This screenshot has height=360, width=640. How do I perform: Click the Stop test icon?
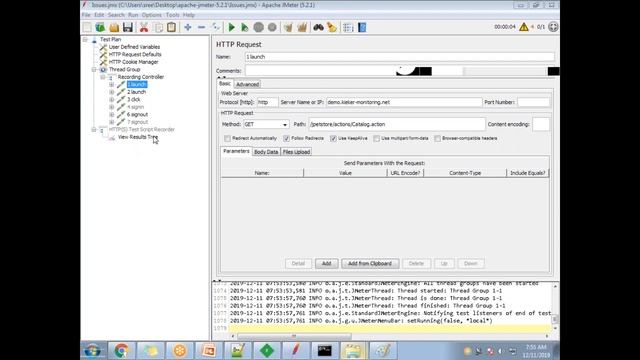(258, 27)
